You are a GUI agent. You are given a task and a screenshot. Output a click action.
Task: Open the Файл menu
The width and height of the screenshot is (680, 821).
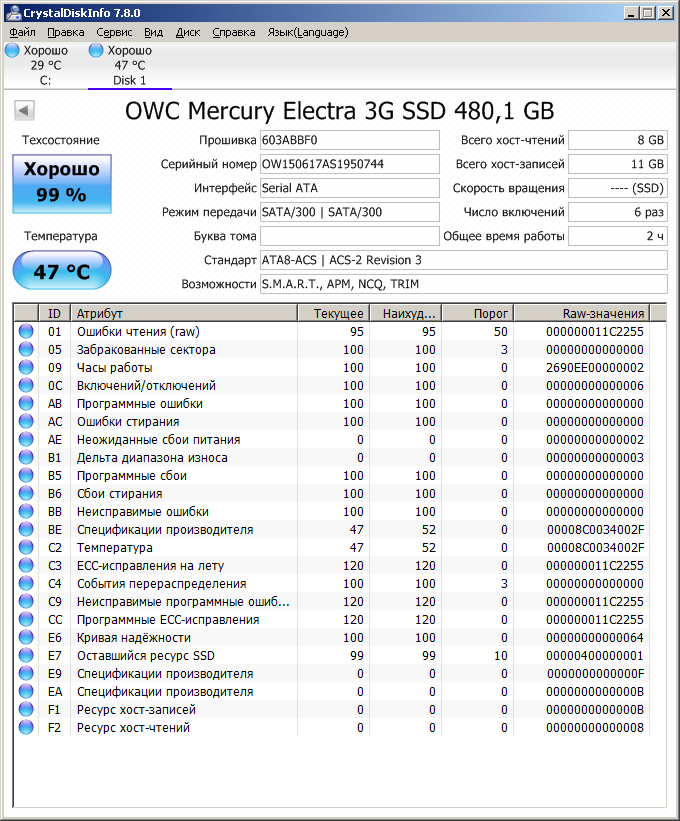pos(22,32)
